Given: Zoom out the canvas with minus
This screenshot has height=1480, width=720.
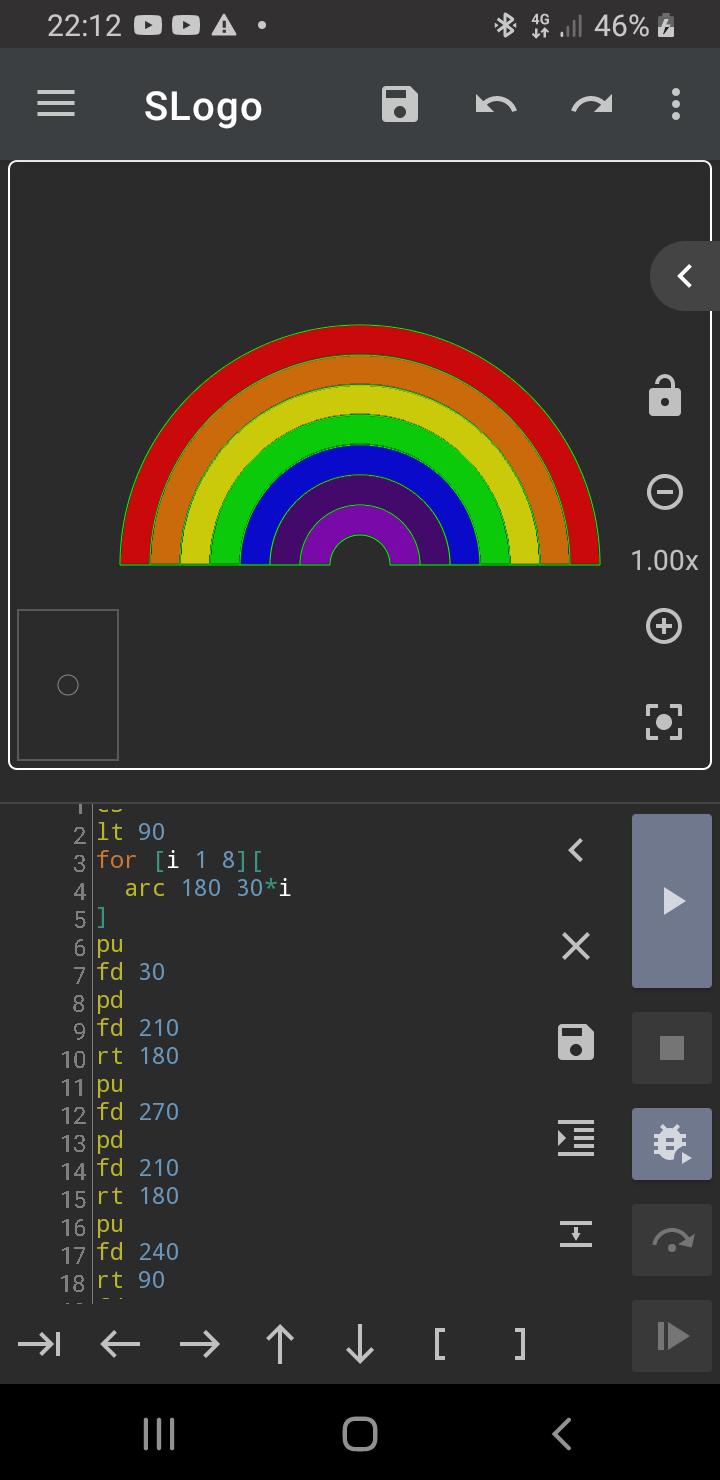Looking at the screenshot, I should tap(665, 492).
